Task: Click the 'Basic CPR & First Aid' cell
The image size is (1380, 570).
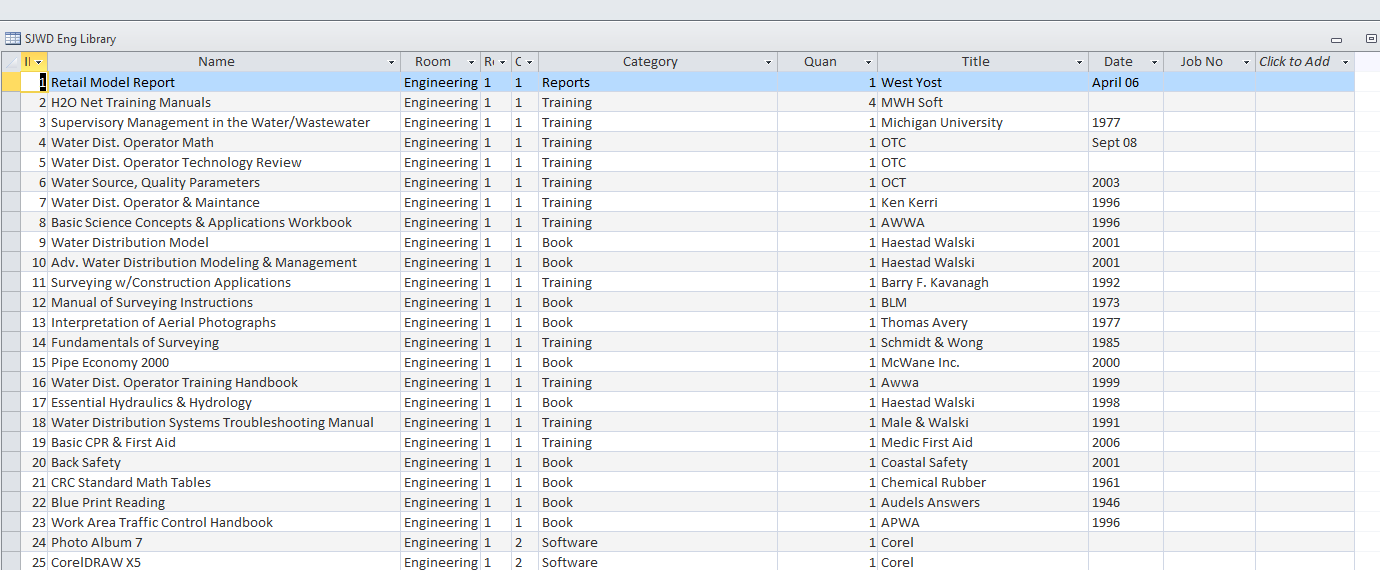Action: pos(224,442)
